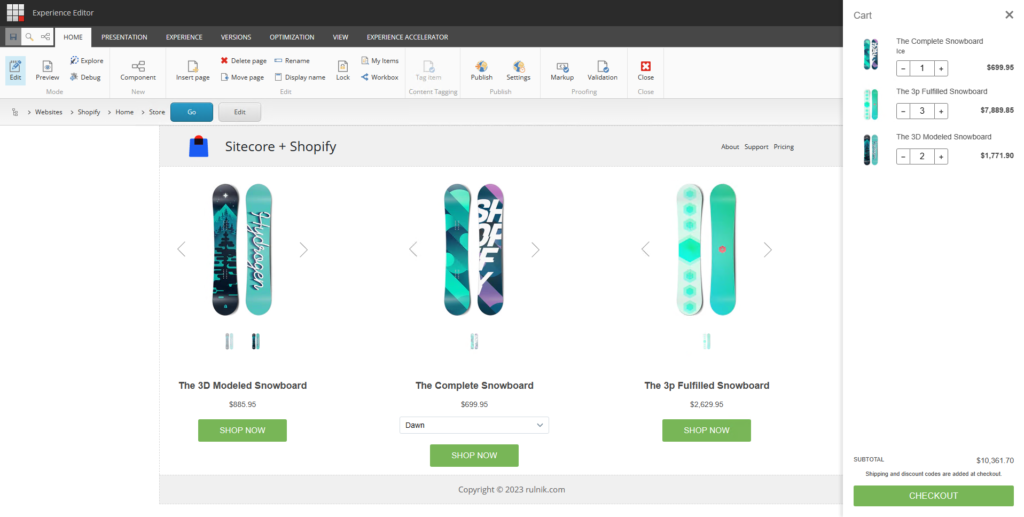Click the green Checkout button
Viewport: 1024px width, 517px height.
933,496
